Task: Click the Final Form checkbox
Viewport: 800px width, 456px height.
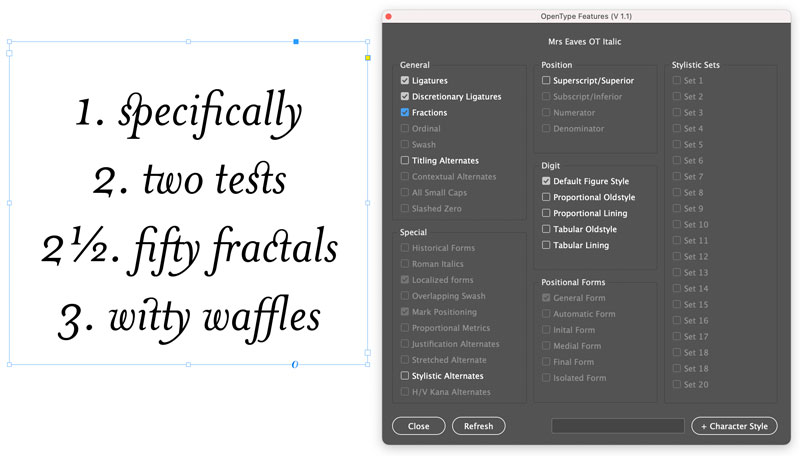Action: tap(546, 362)
